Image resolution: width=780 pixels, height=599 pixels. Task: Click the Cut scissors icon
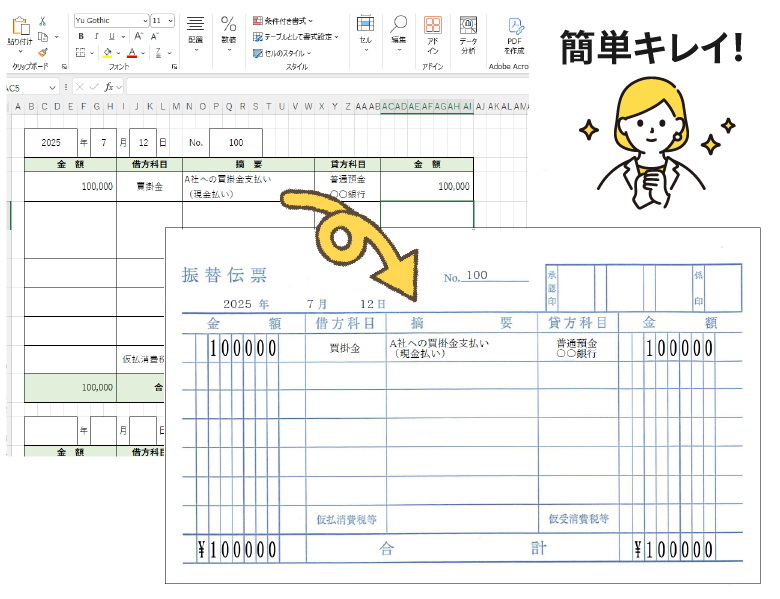[43, 20]
